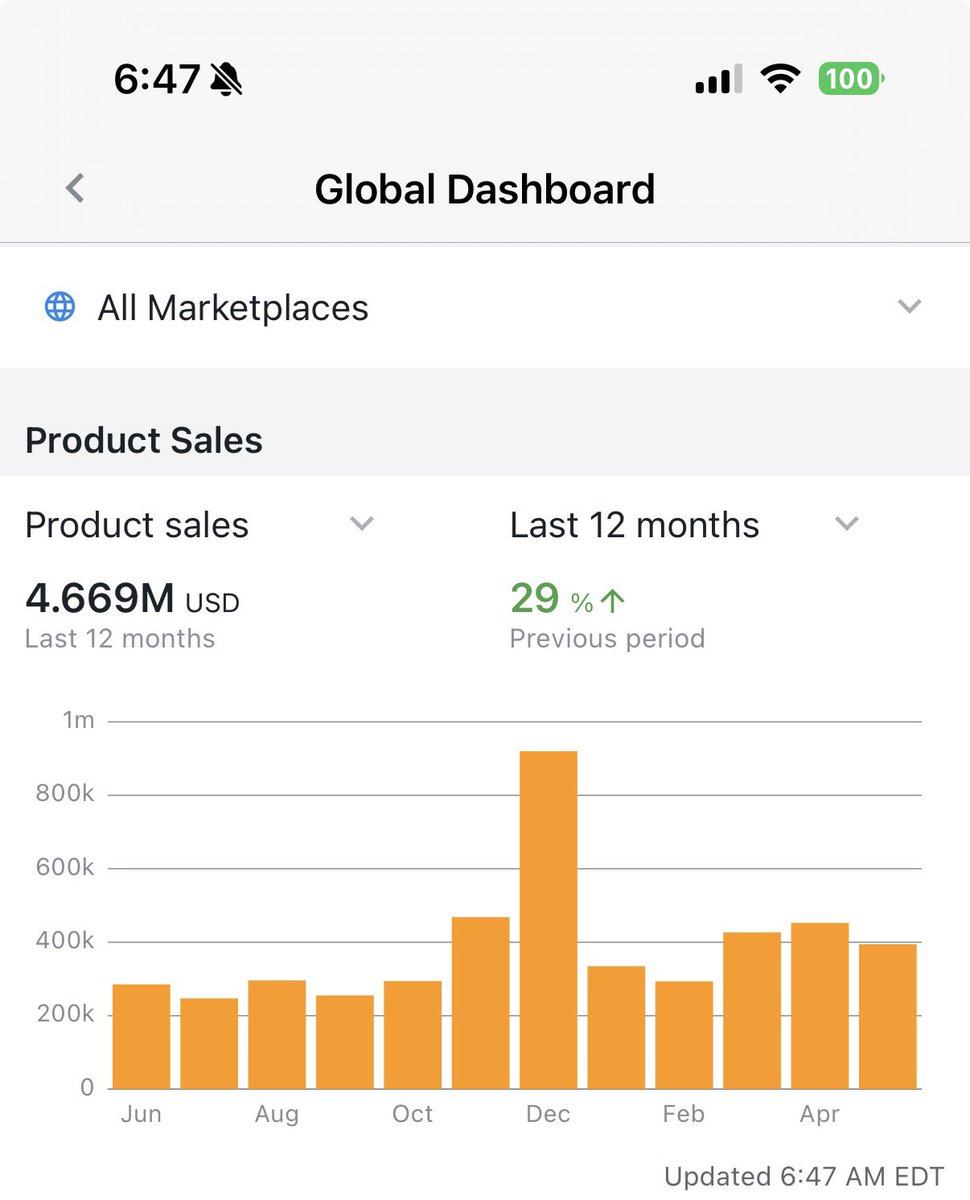
Task: Select the January sales bar
Action: (x=616, y=1028)
